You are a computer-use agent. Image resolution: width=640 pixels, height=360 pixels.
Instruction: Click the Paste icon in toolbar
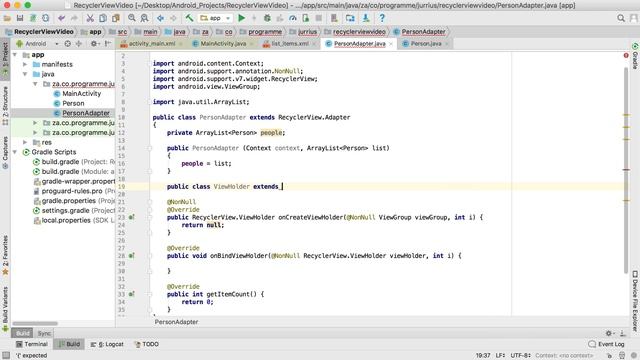[x=116, y=18]
